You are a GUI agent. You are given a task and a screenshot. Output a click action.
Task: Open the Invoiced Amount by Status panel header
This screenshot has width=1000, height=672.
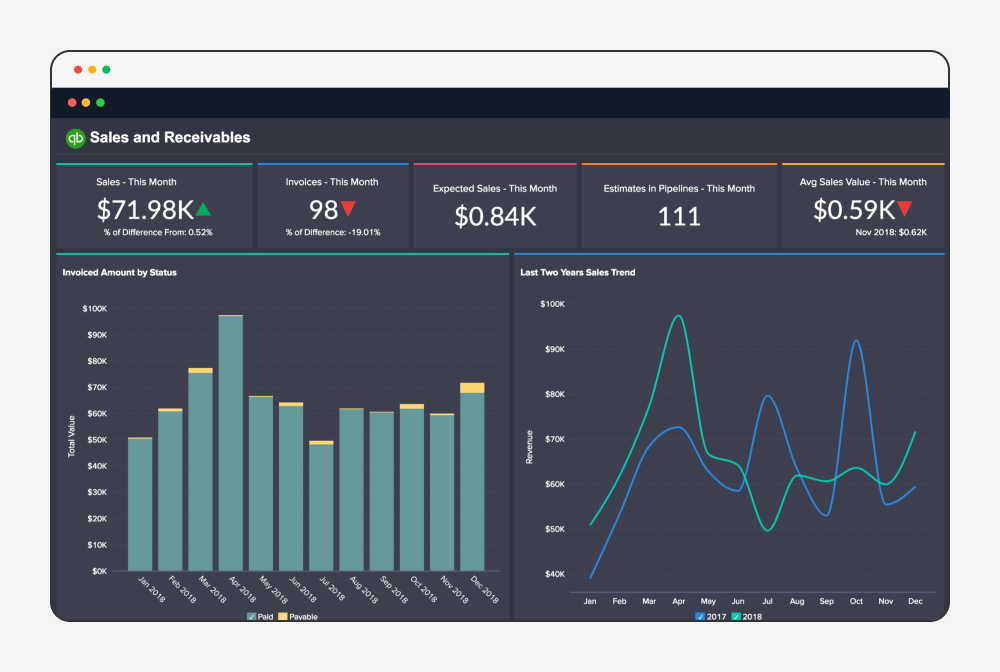[x=119, y=272]
